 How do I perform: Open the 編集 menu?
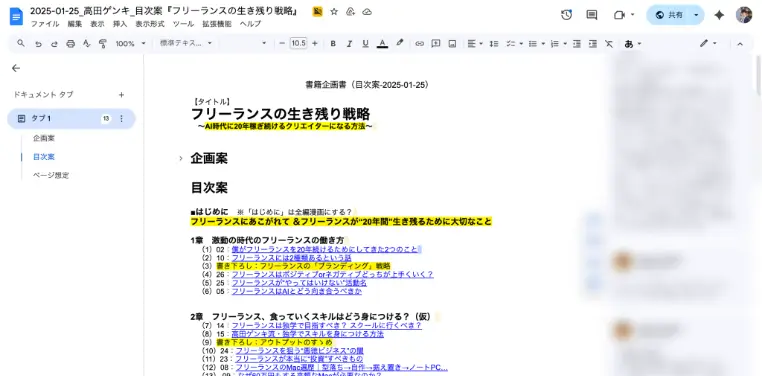tap(74, 24)
